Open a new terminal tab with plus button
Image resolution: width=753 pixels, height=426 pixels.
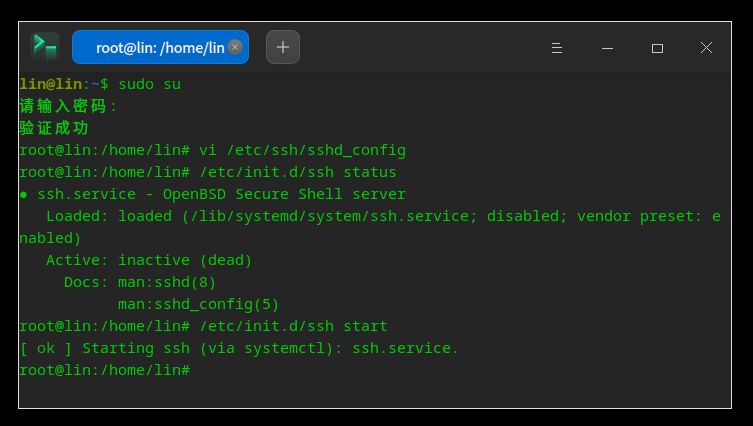[283, 47]
